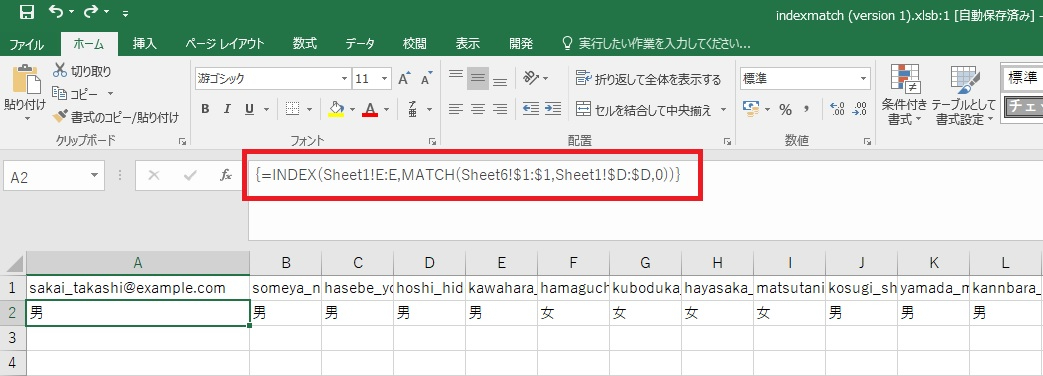Toggle underline formatting U
The width and height of the screenshot is (1043, 376).
point(249,108)
